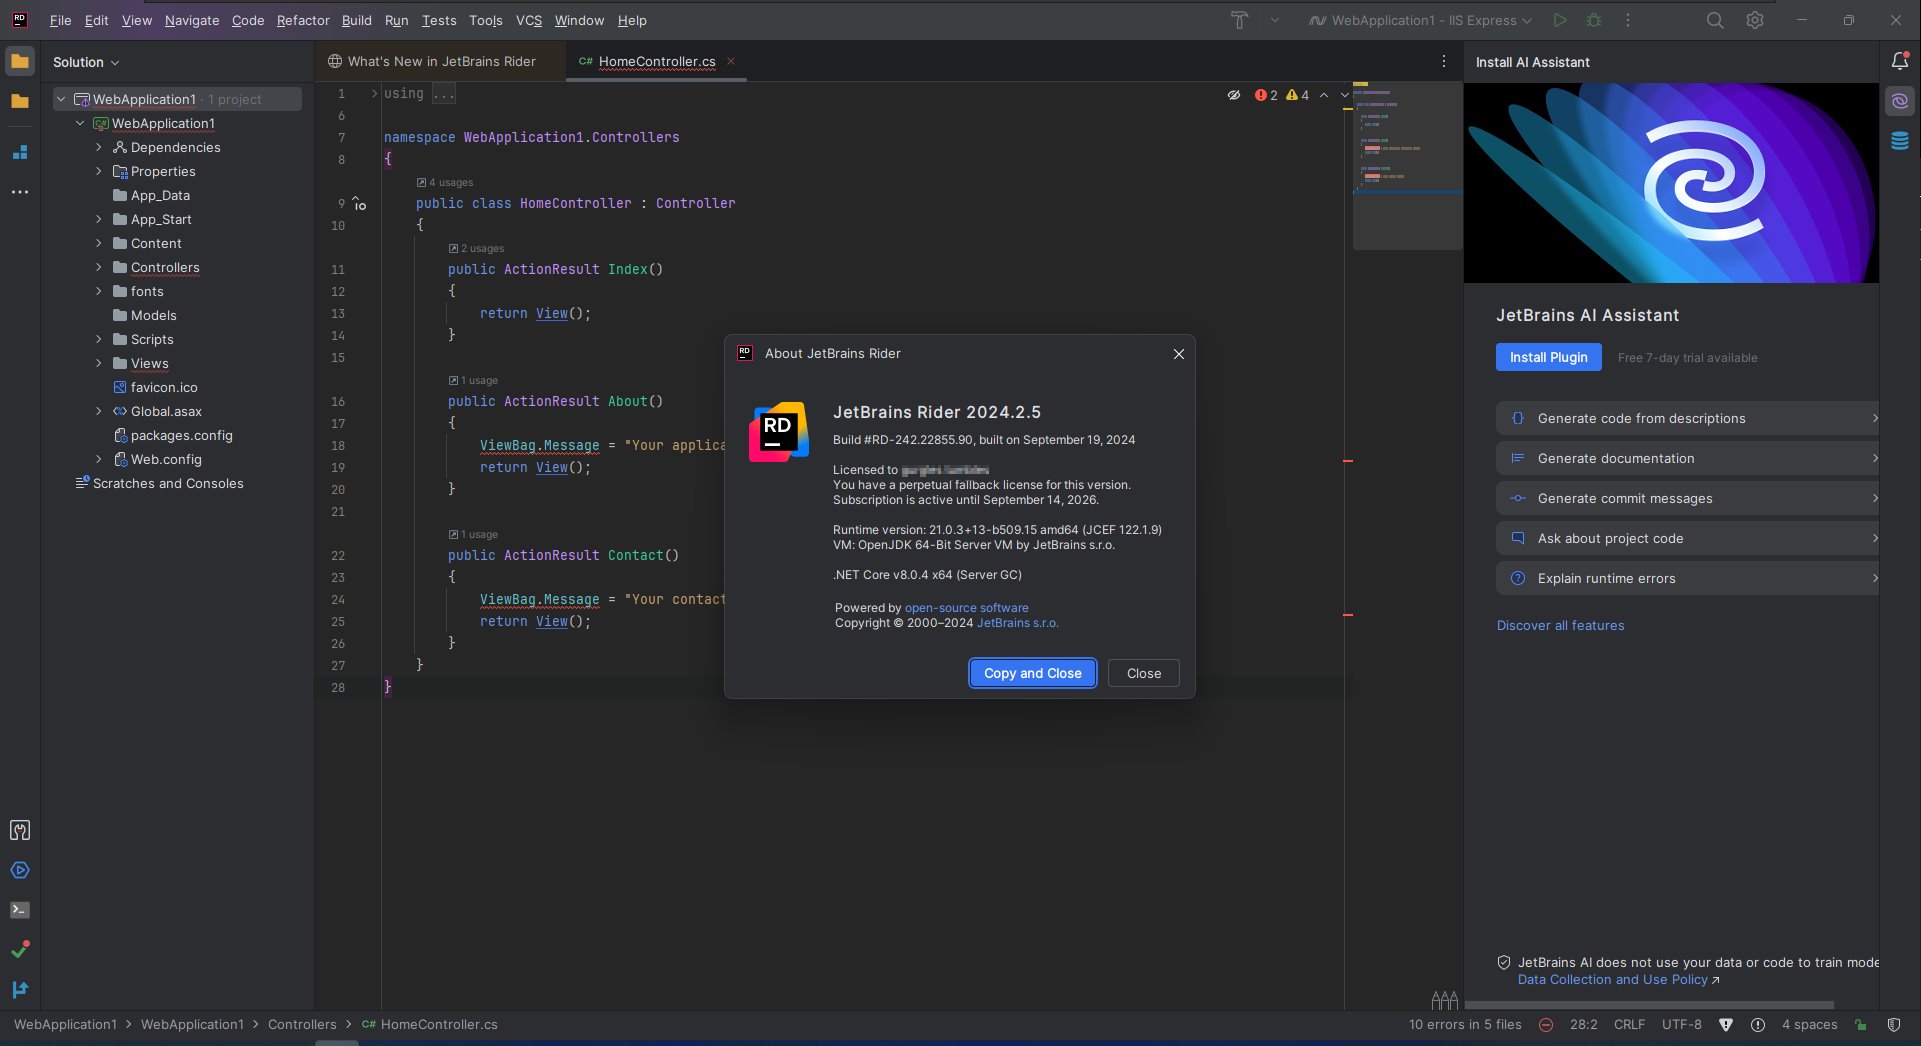Open the Refactor menu
1921x1046 pixels.
point(303,20)
